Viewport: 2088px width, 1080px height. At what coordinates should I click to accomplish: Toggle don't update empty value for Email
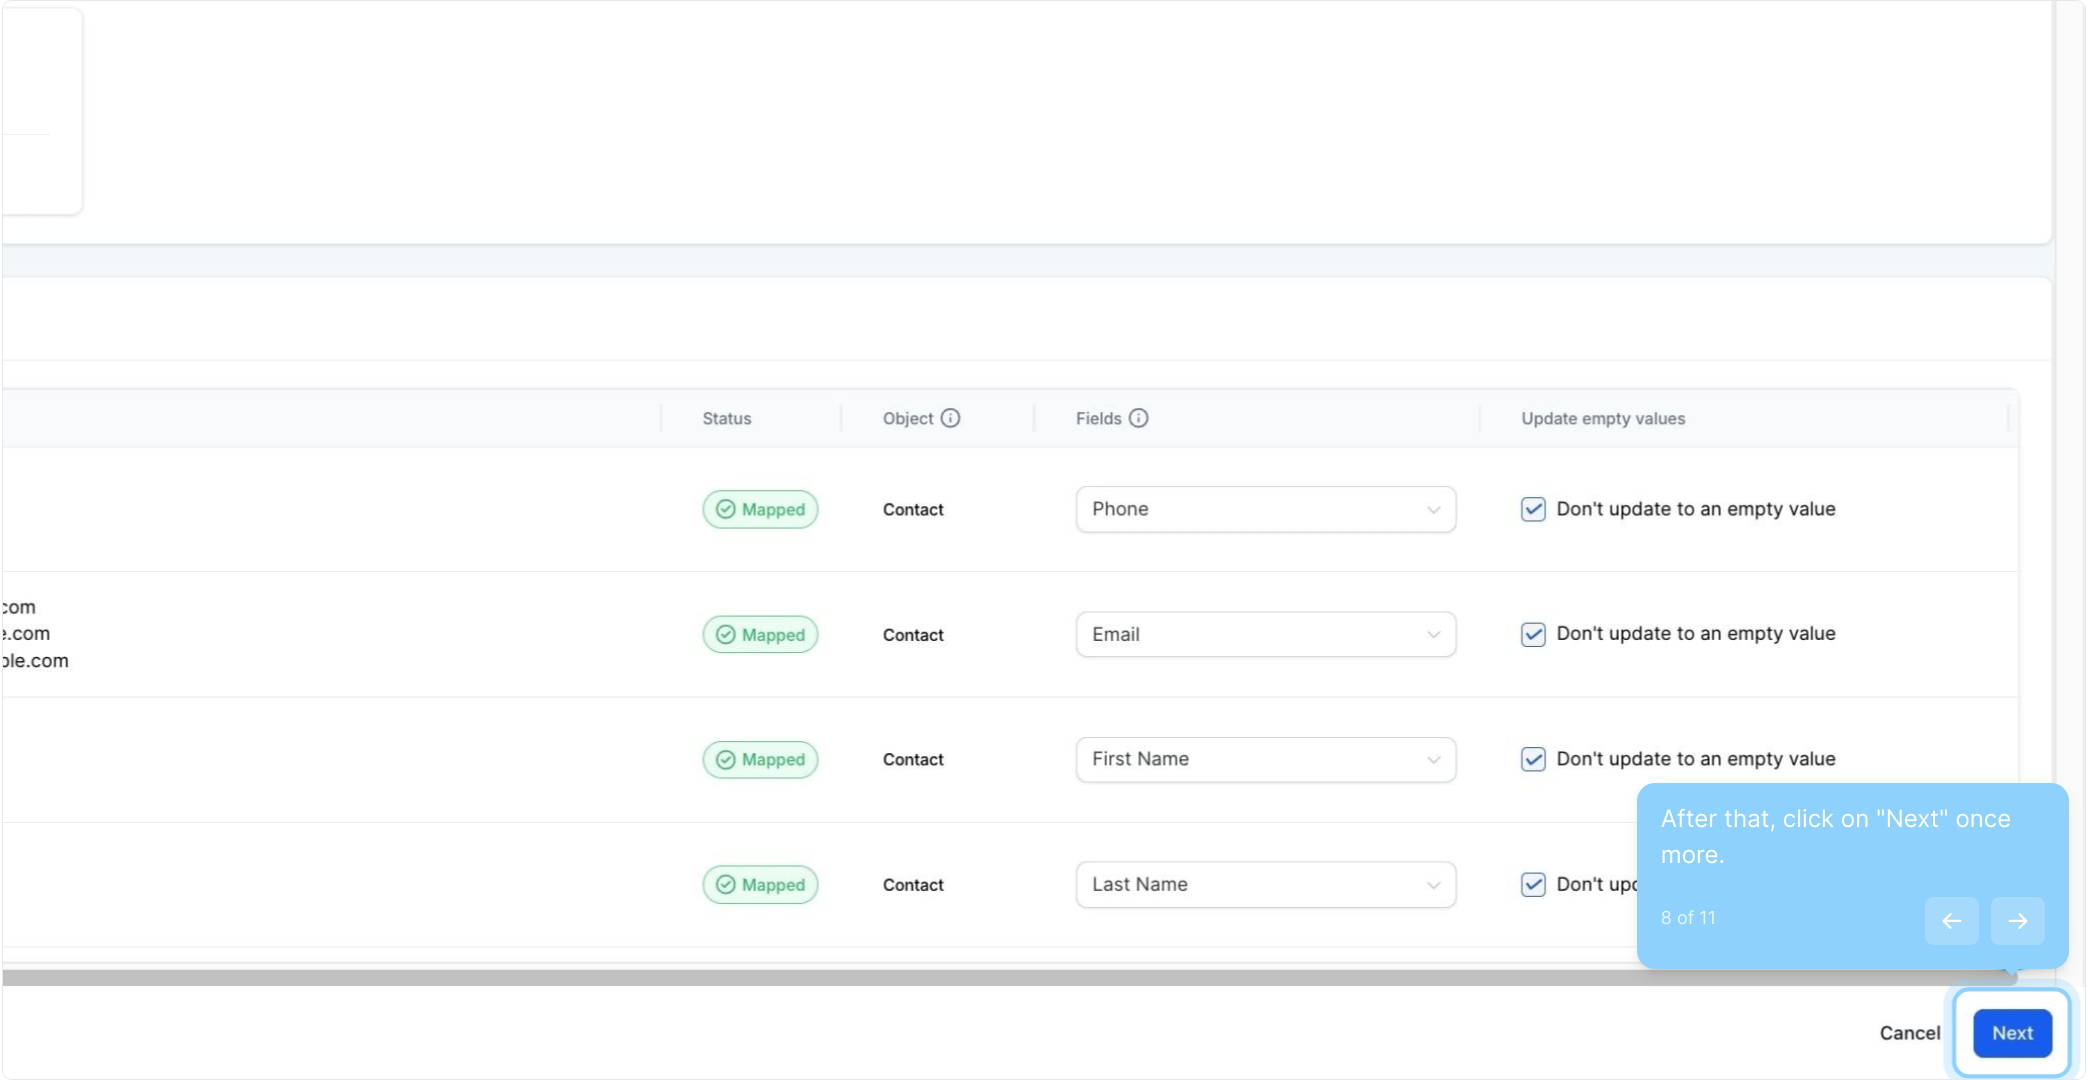click(x=1533, y=635)
